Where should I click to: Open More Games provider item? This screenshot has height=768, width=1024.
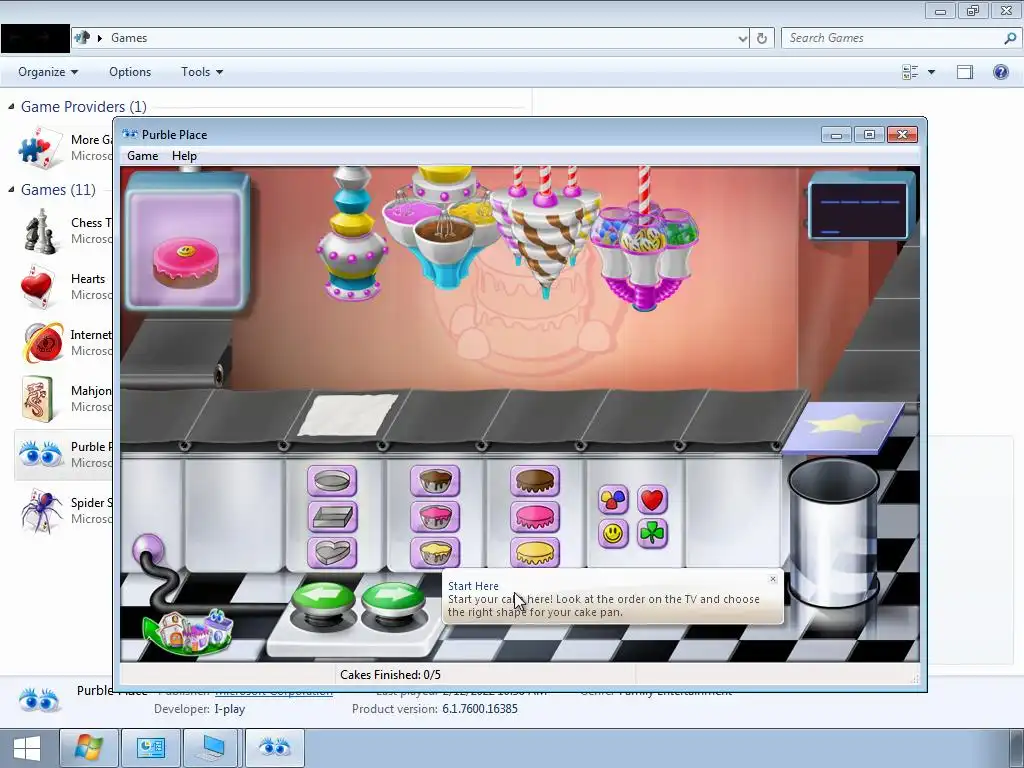pos(64,148)
